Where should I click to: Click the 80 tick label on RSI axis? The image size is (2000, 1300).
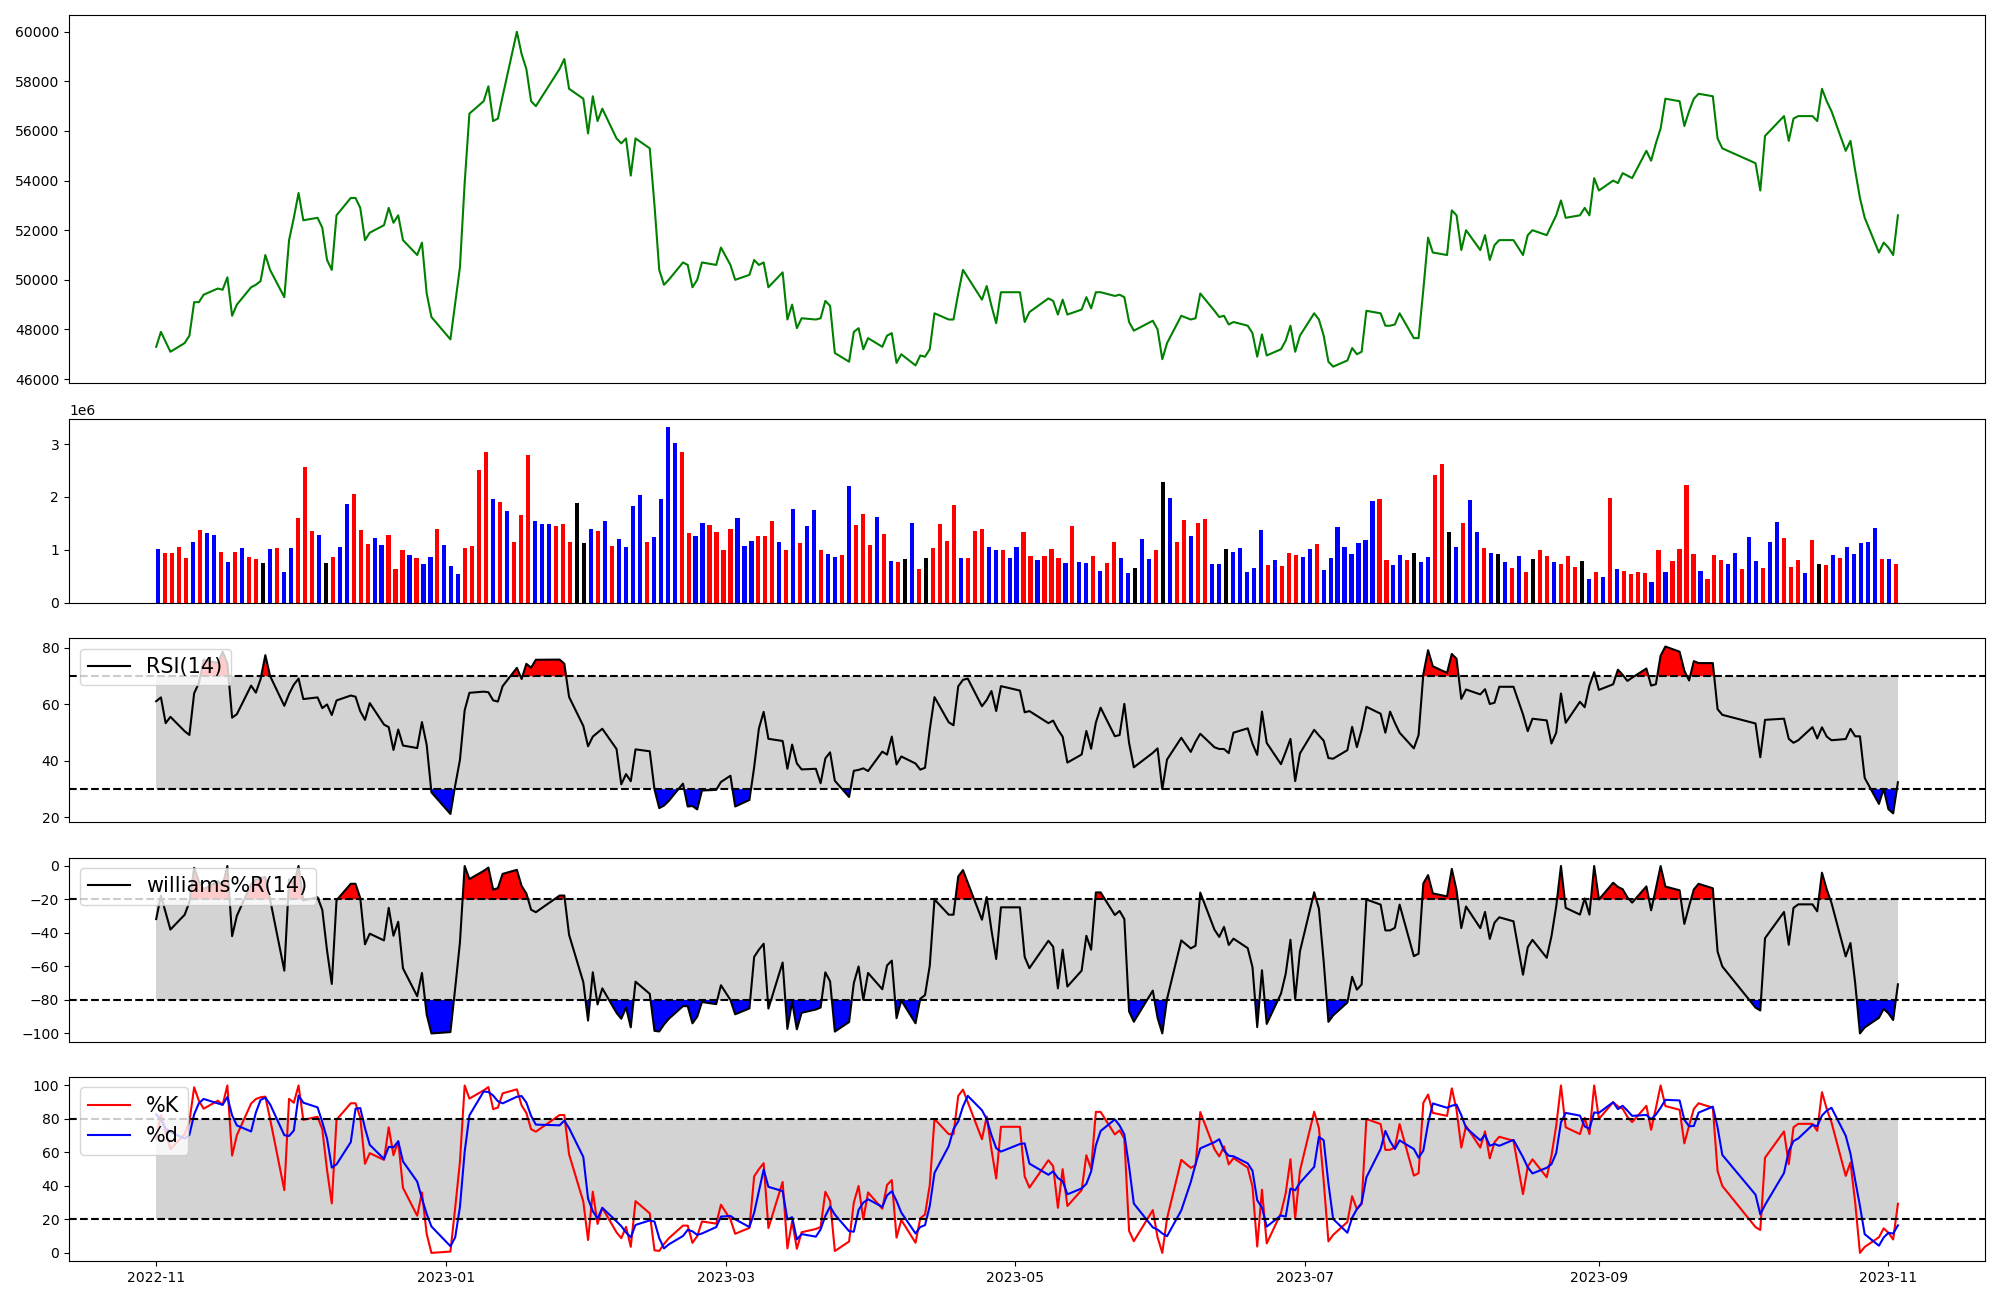50,648
